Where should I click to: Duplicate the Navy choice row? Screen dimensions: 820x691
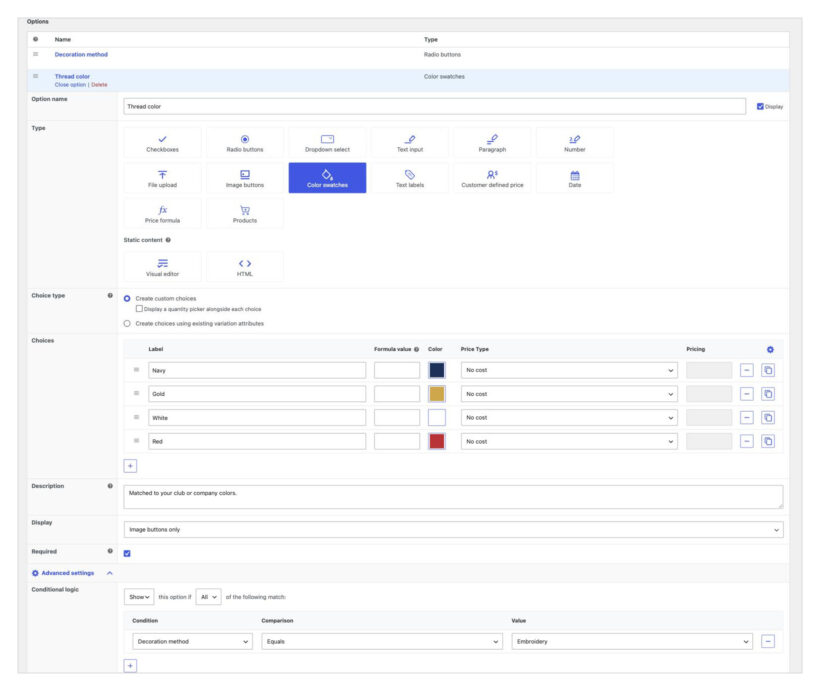768,370
